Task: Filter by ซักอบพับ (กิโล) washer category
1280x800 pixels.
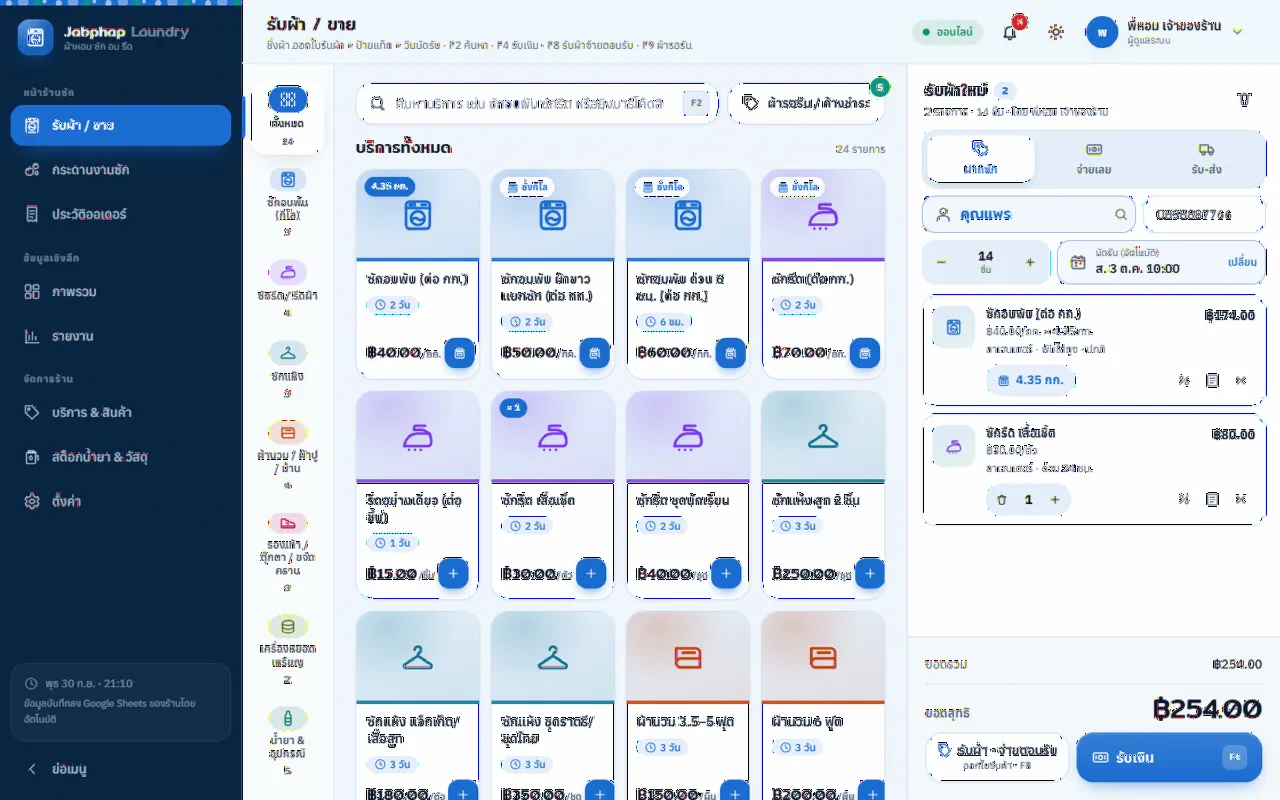Action: click(x=288, y=202)
